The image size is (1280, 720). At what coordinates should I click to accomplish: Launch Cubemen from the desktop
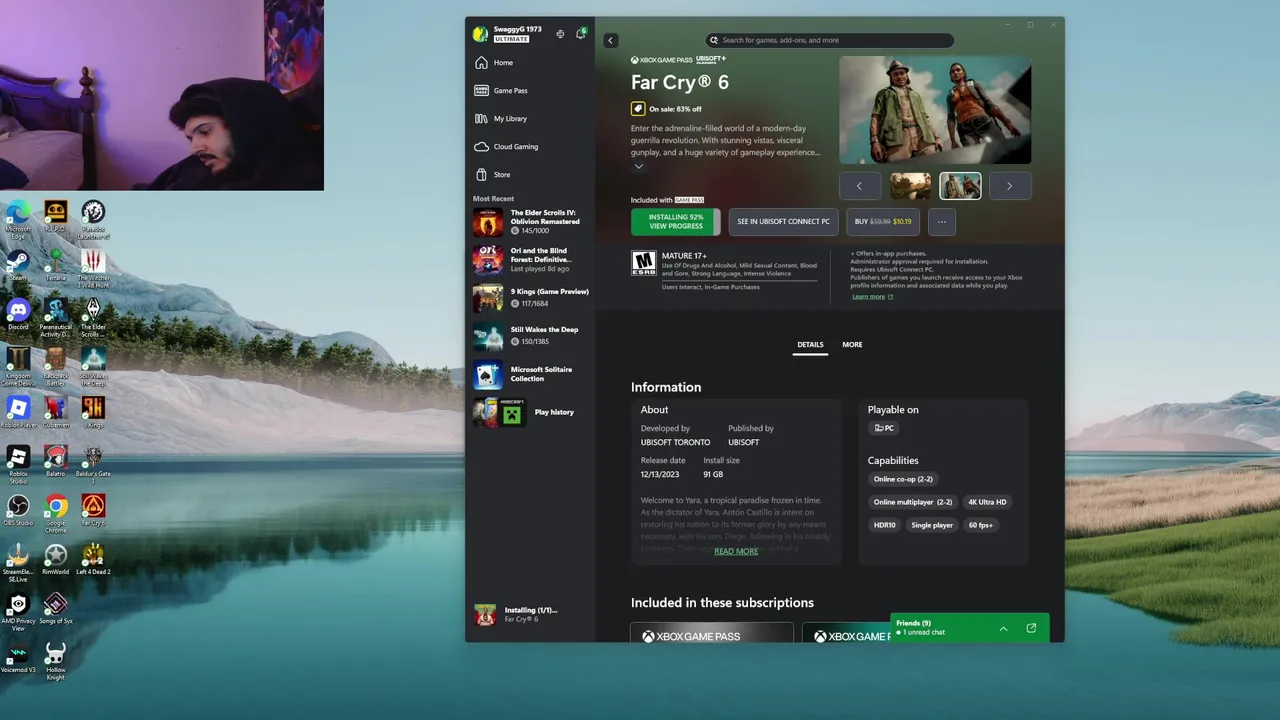coord(56,413)
